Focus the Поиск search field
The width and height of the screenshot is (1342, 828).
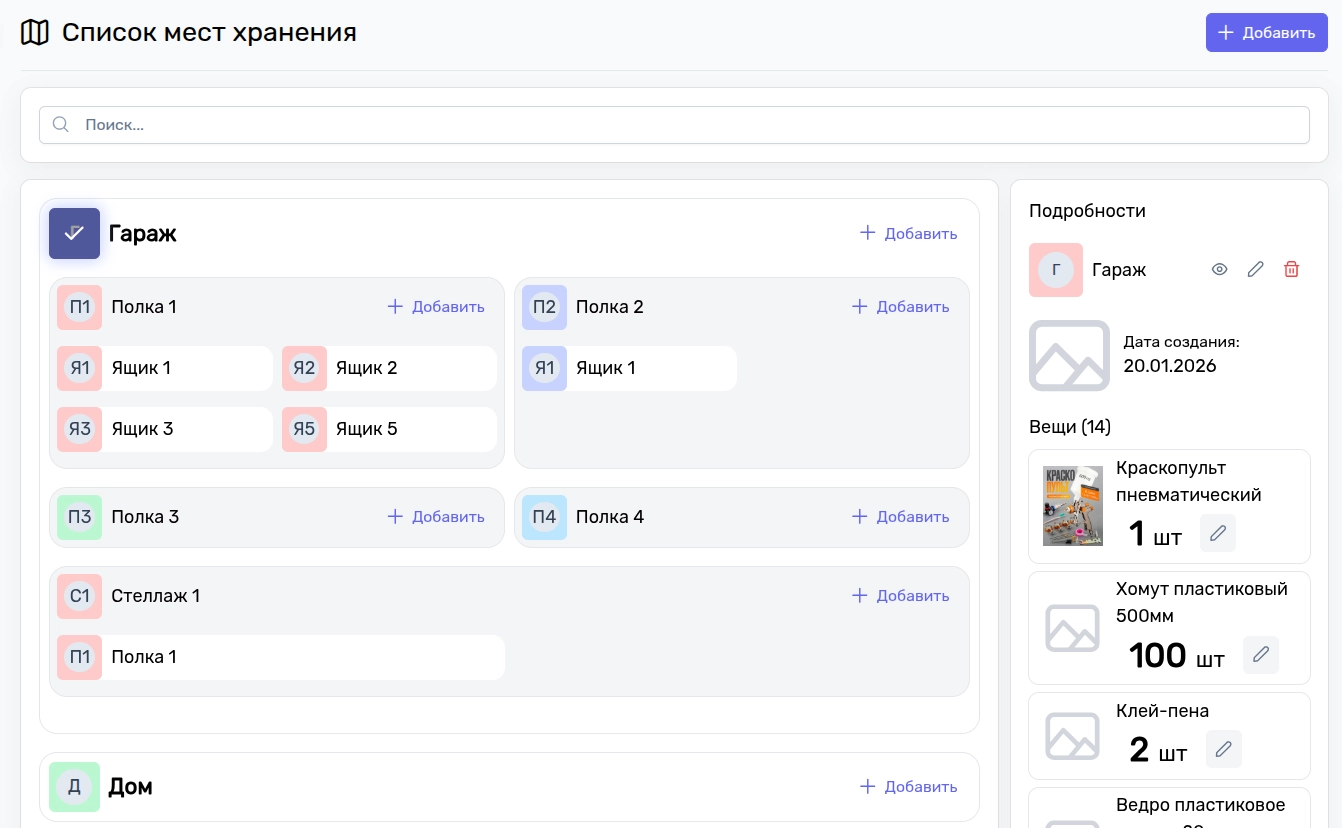click(x=674, y=125)
